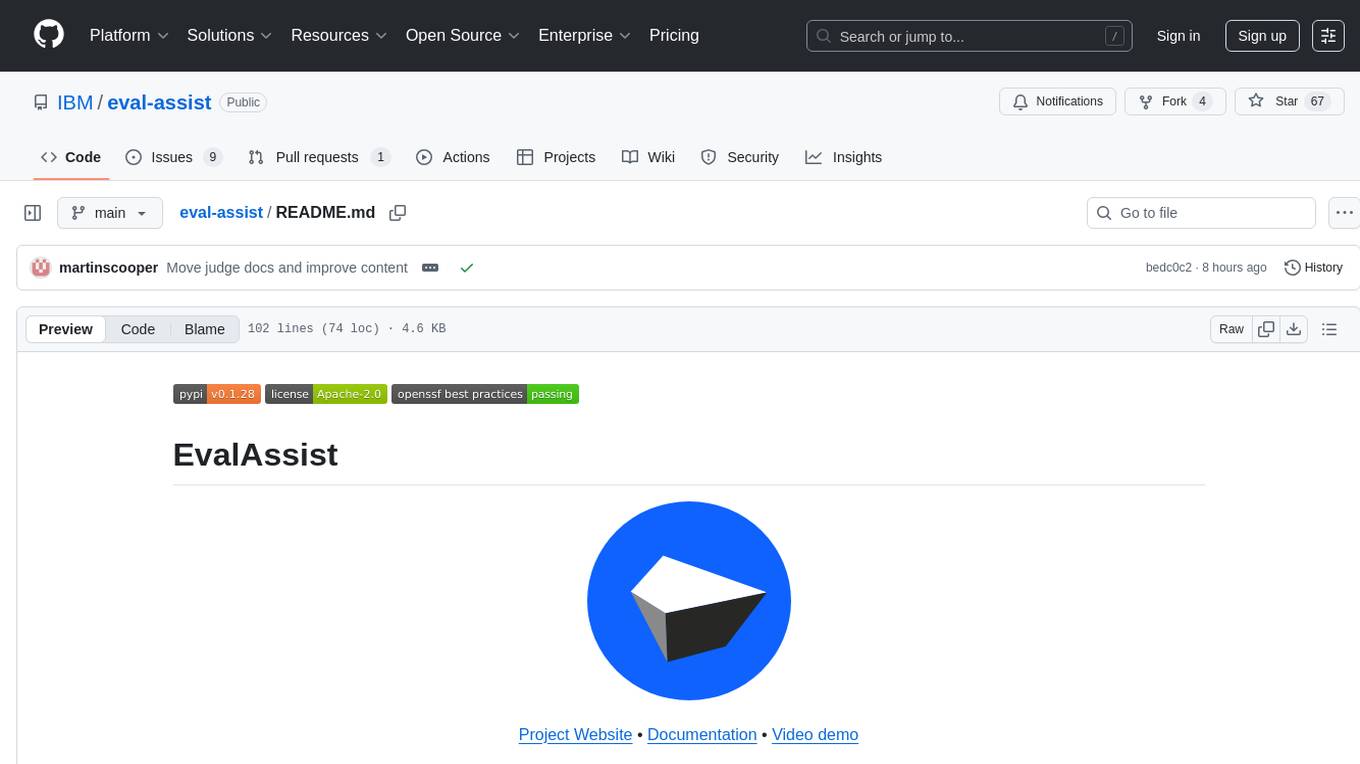
Task: Click the Notifications bell button
Action: 1058,101
